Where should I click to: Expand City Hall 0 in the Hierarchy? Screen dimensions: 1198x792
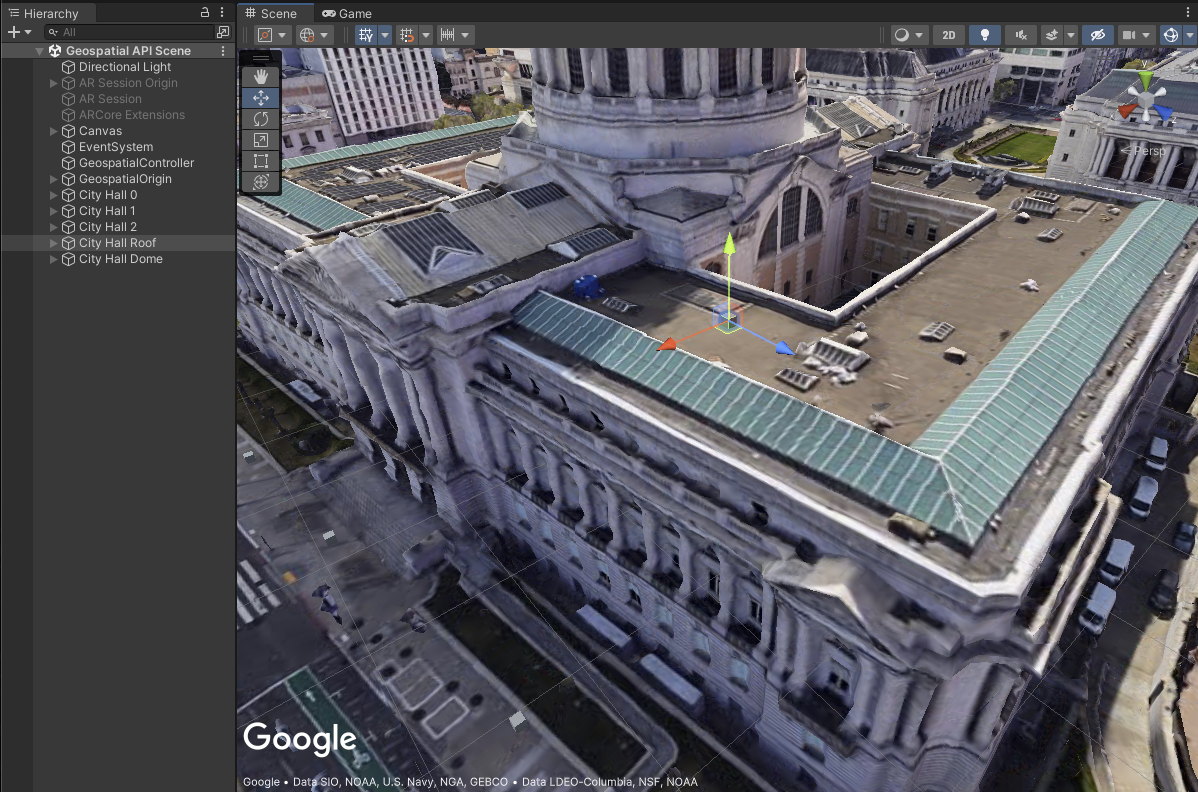[54, 195]
